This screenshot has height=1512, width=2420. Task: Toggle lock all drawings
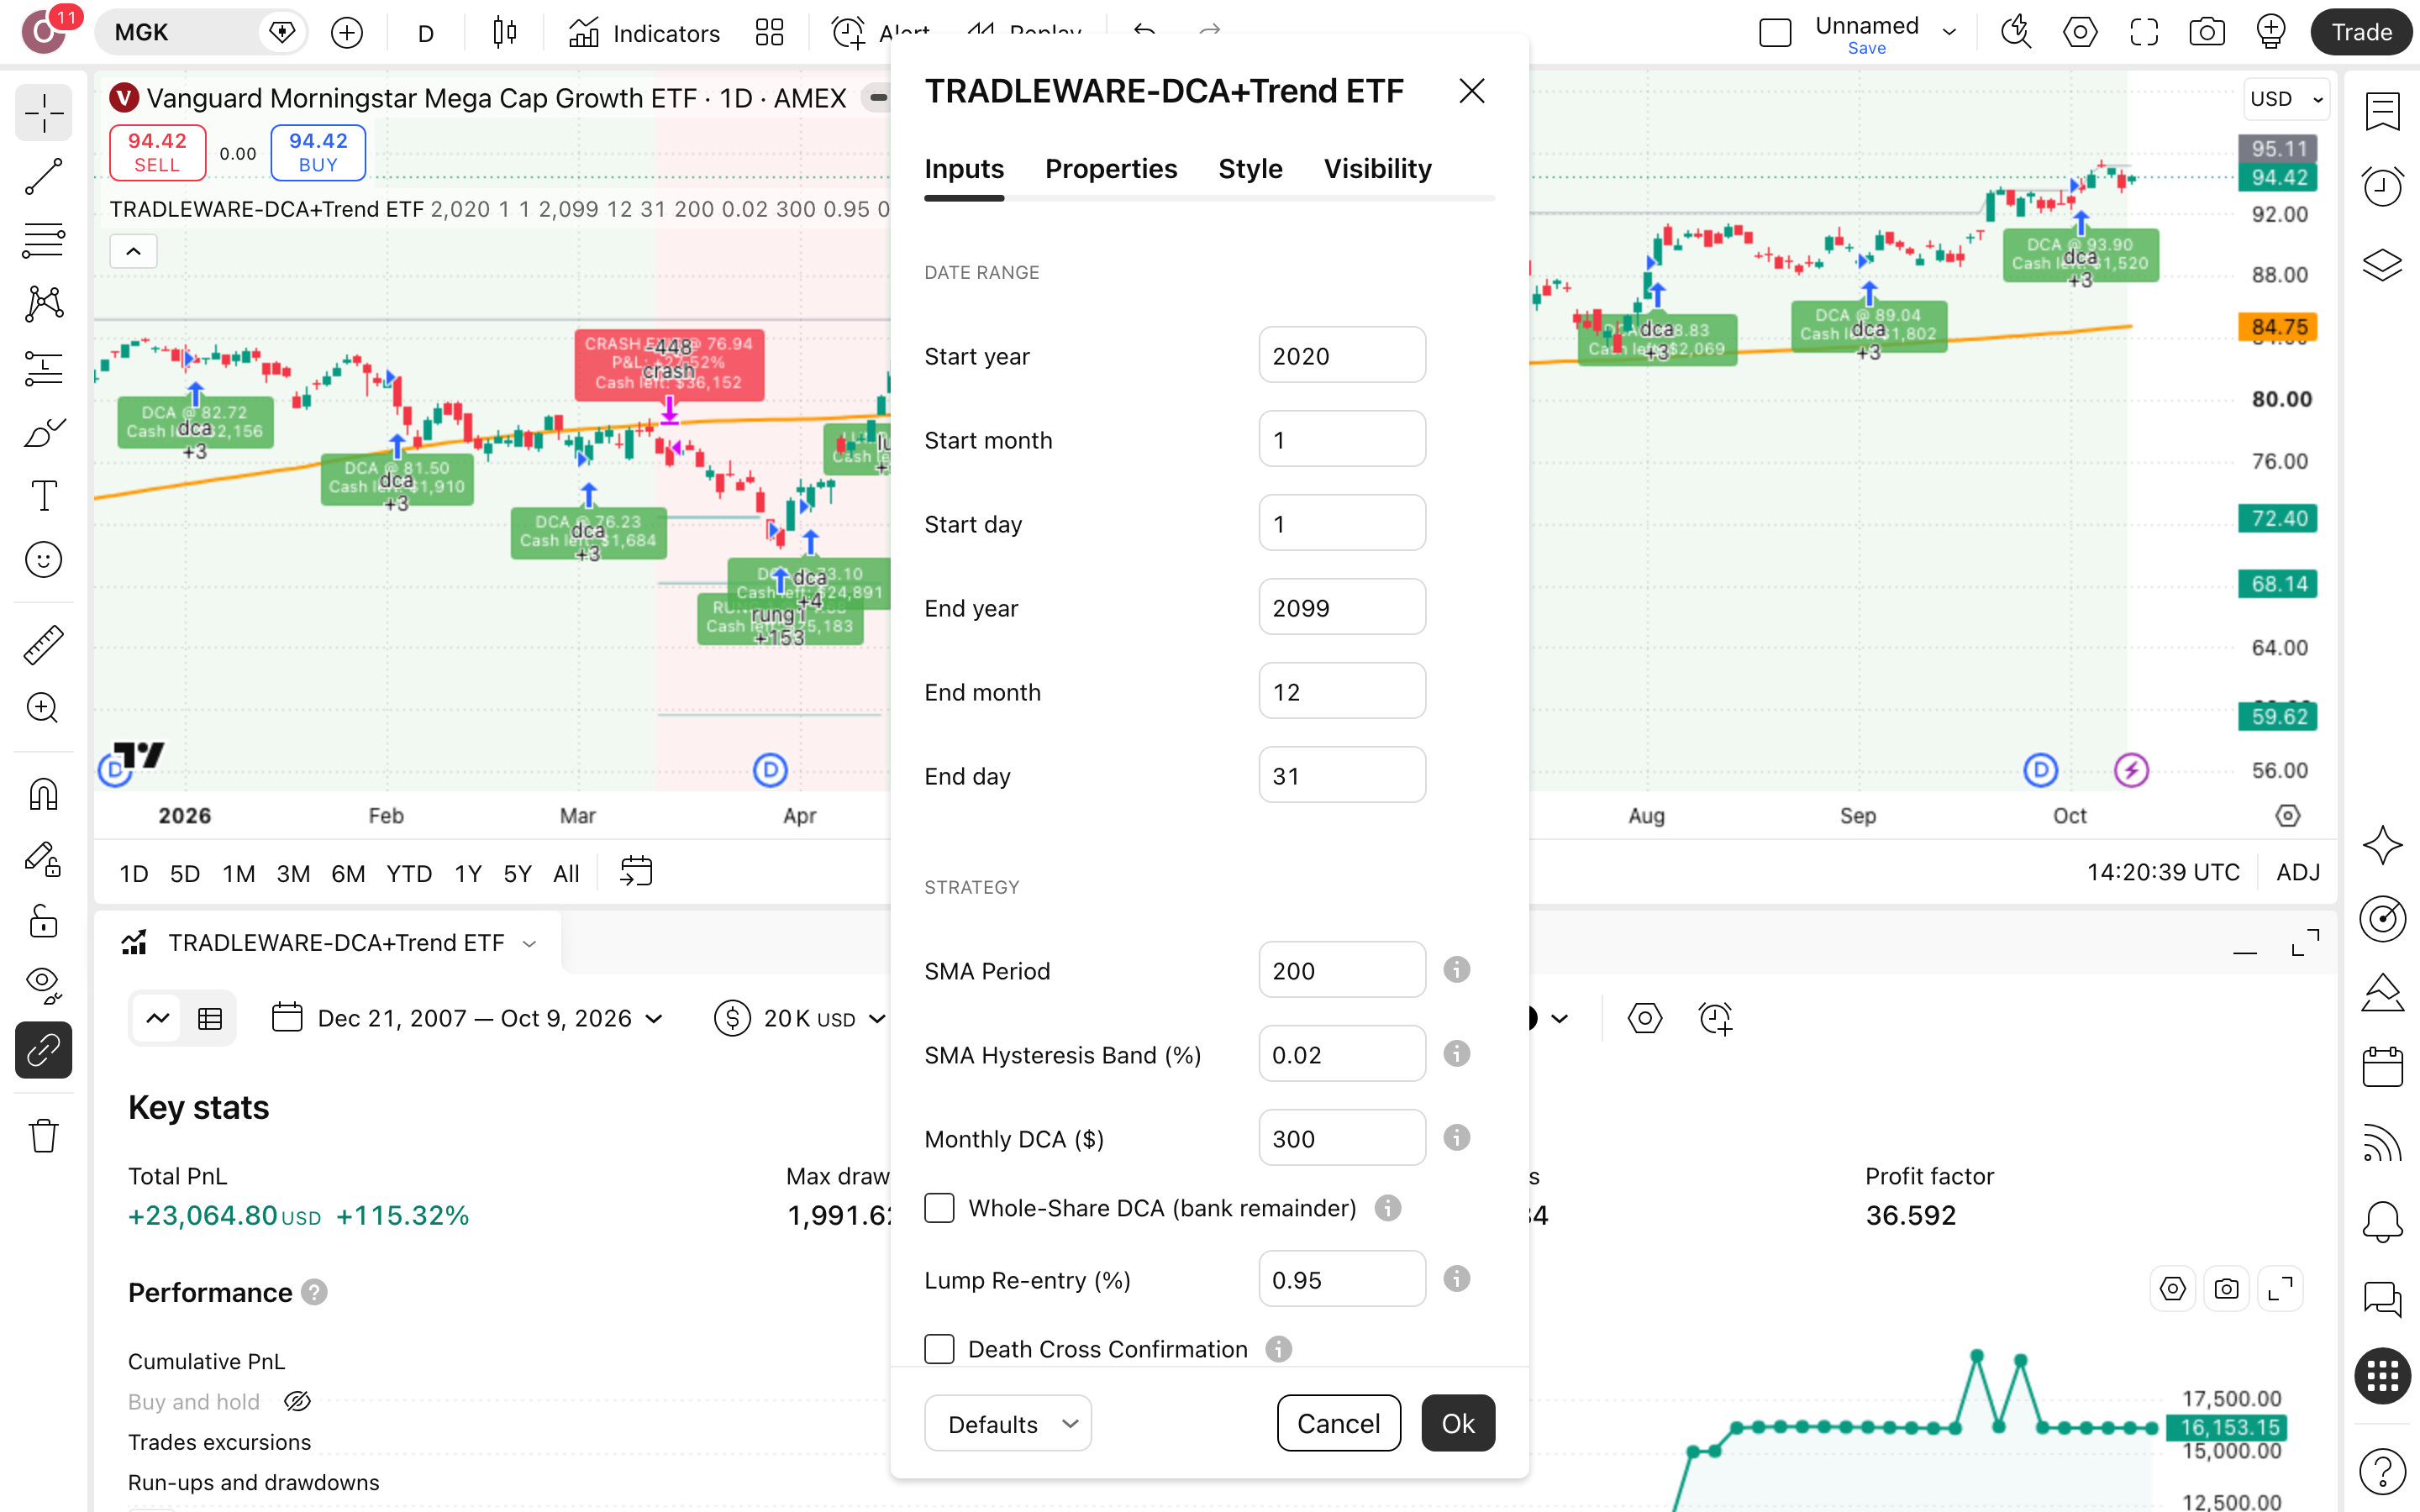coord(43,921)
